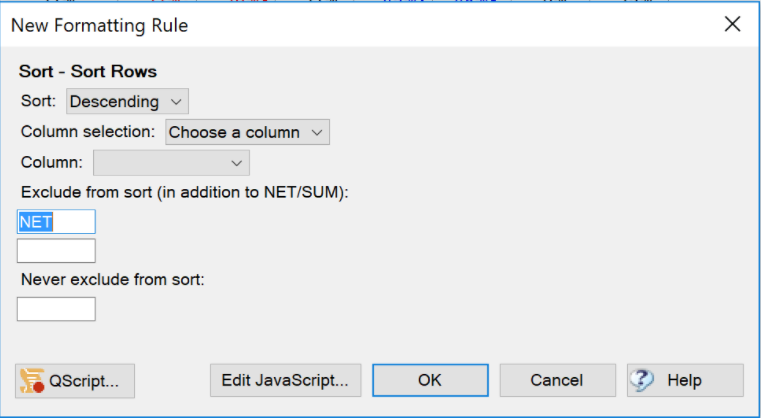761x418 pixels.
Task: Click the Exclude from sort label
Action: [x=184, y=192]
